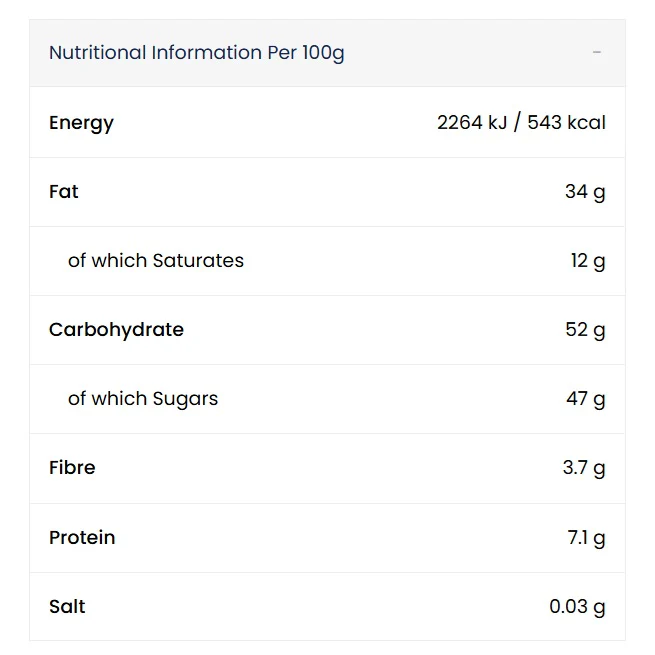The width and height of the screenshot is (655, 655).
Task: Select the Energy row label
Action: 81,123
